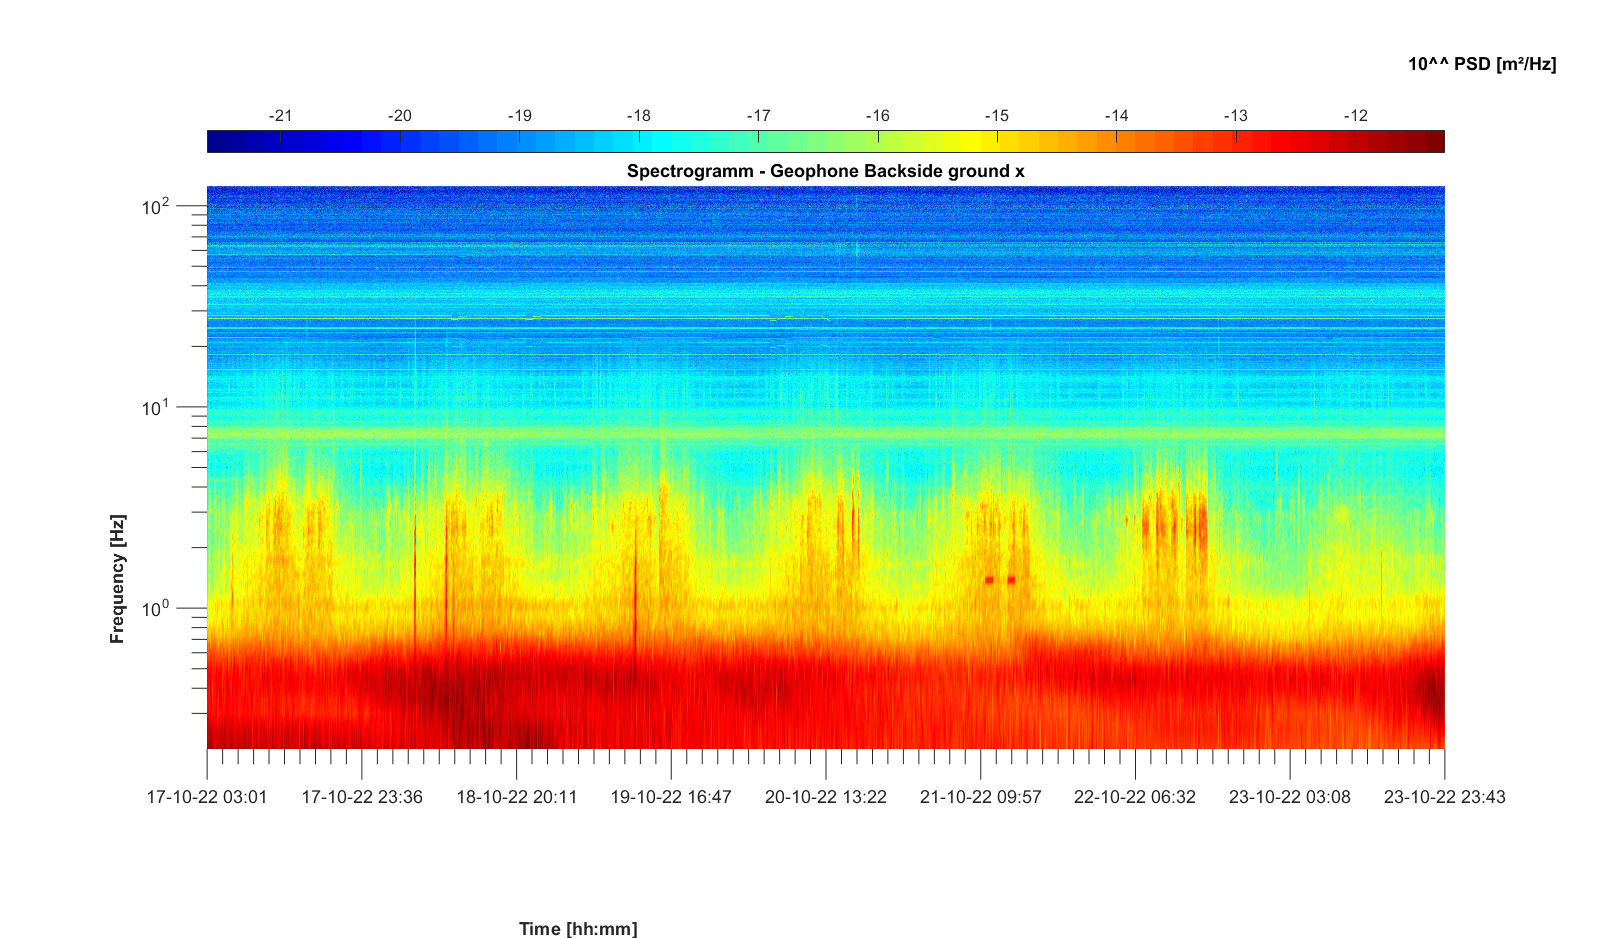Click the y-axis tick label 10^2

(156, 207)
